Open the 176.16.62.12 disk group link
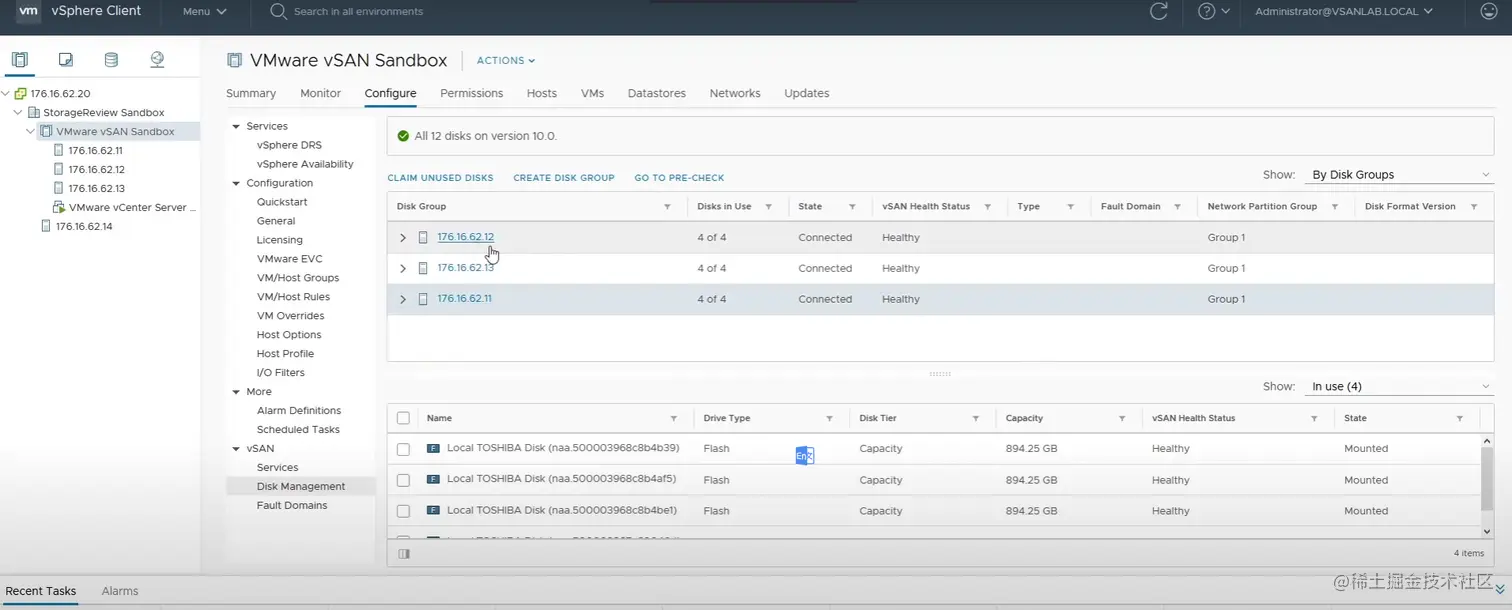Screen dimensions: 1512x610 coord(466,237)
